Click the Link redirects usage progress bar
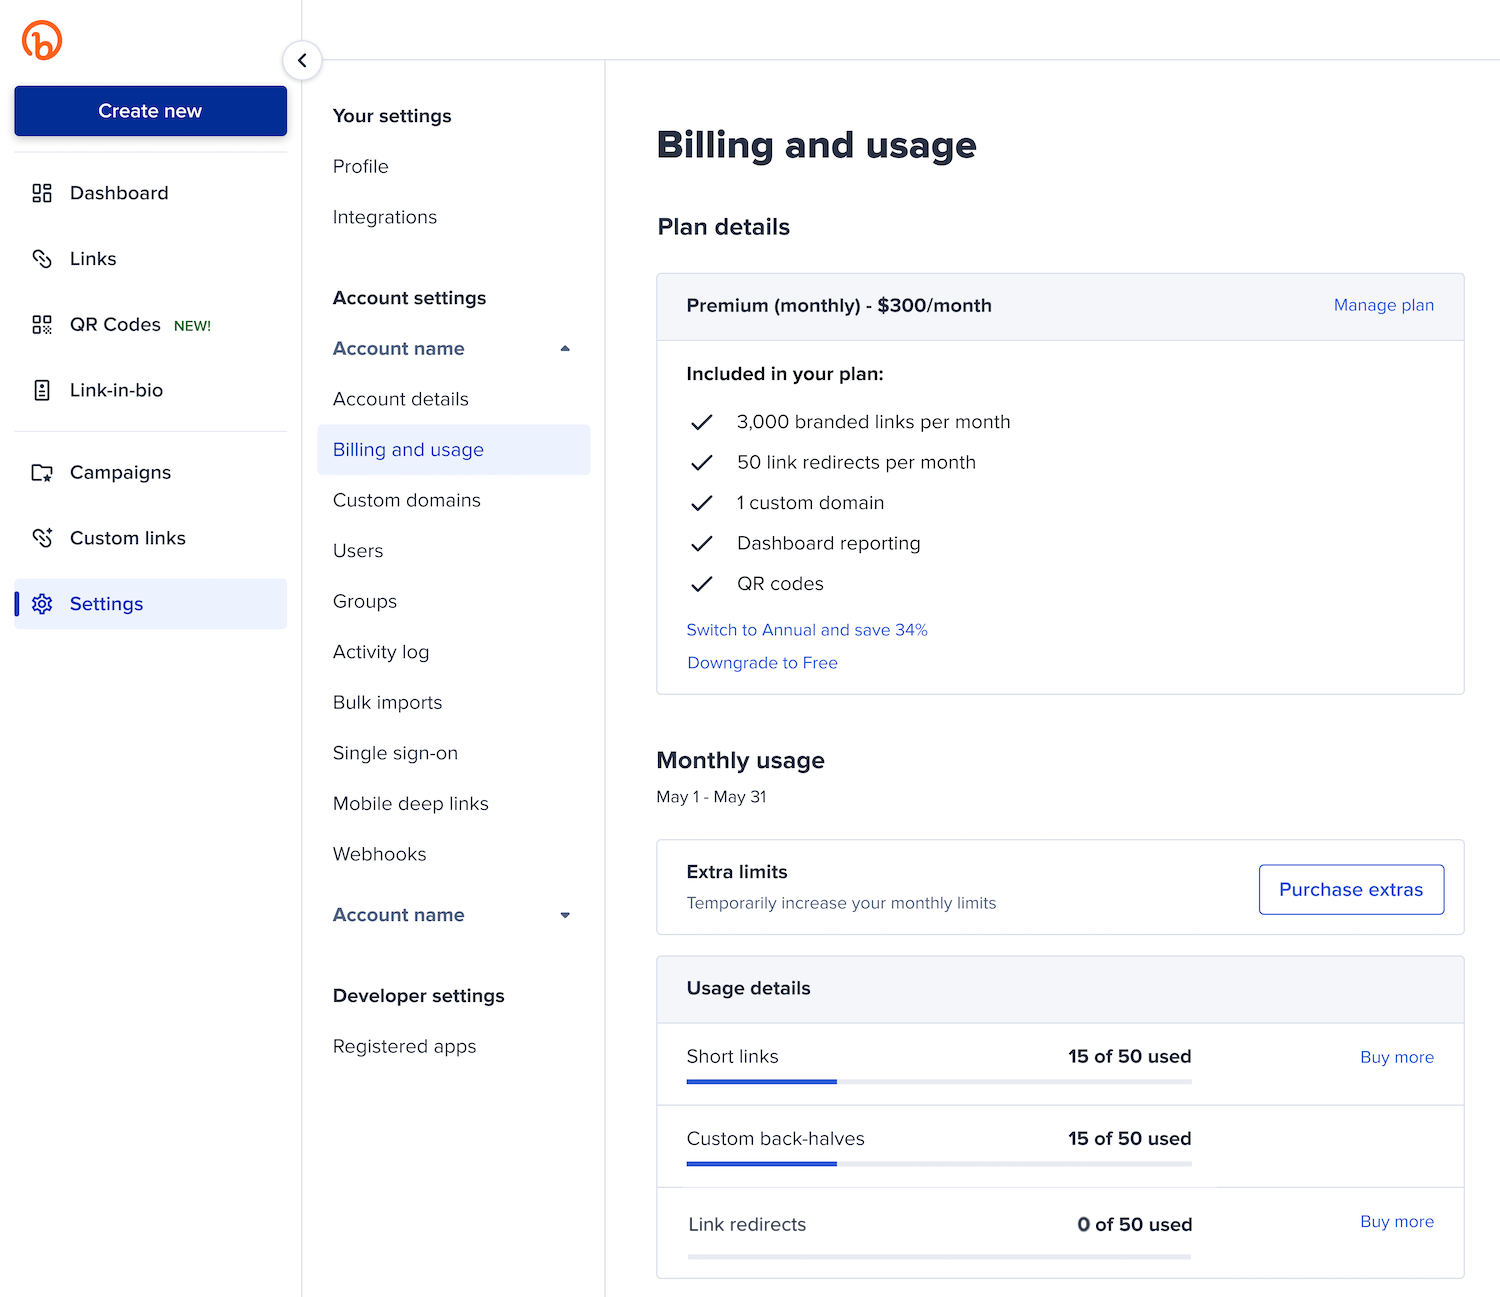The image size is (1500, 1297). point(939,1257)
